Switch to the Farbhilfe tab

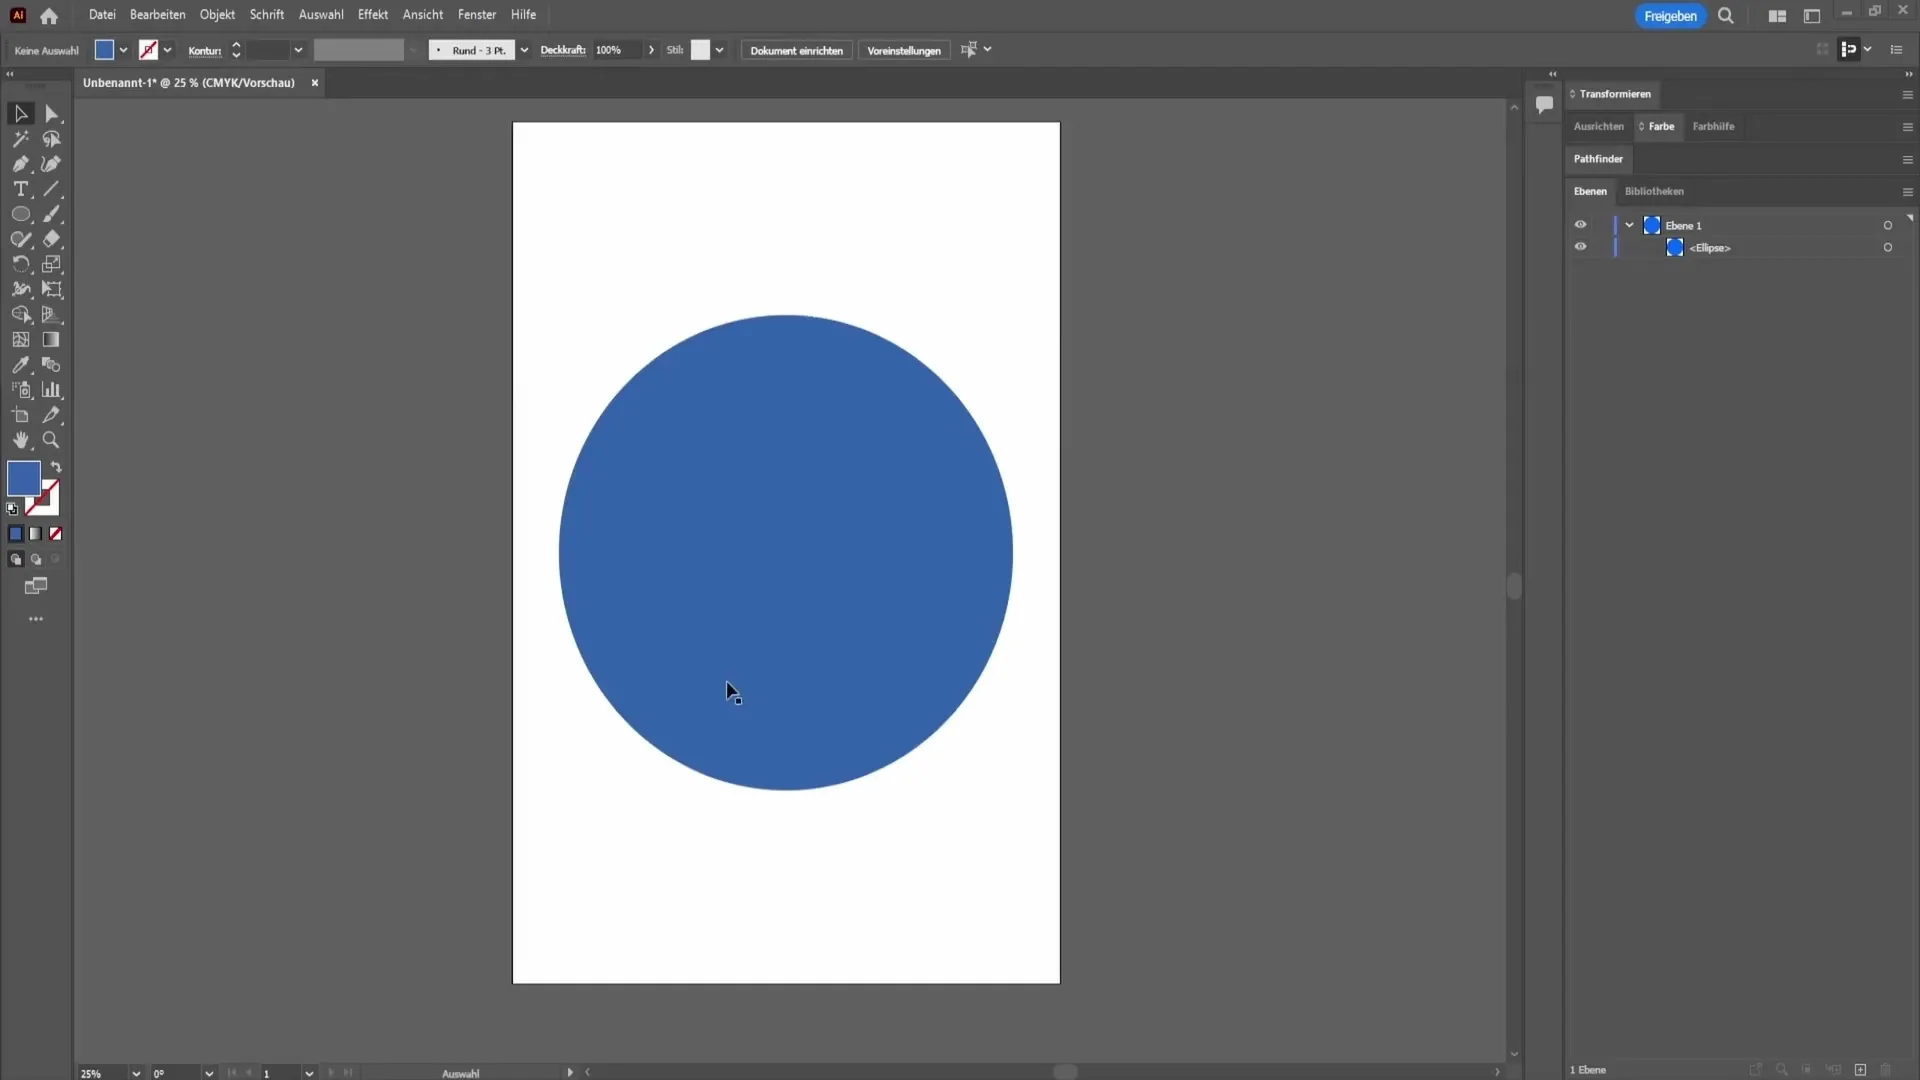[1713, 126]
